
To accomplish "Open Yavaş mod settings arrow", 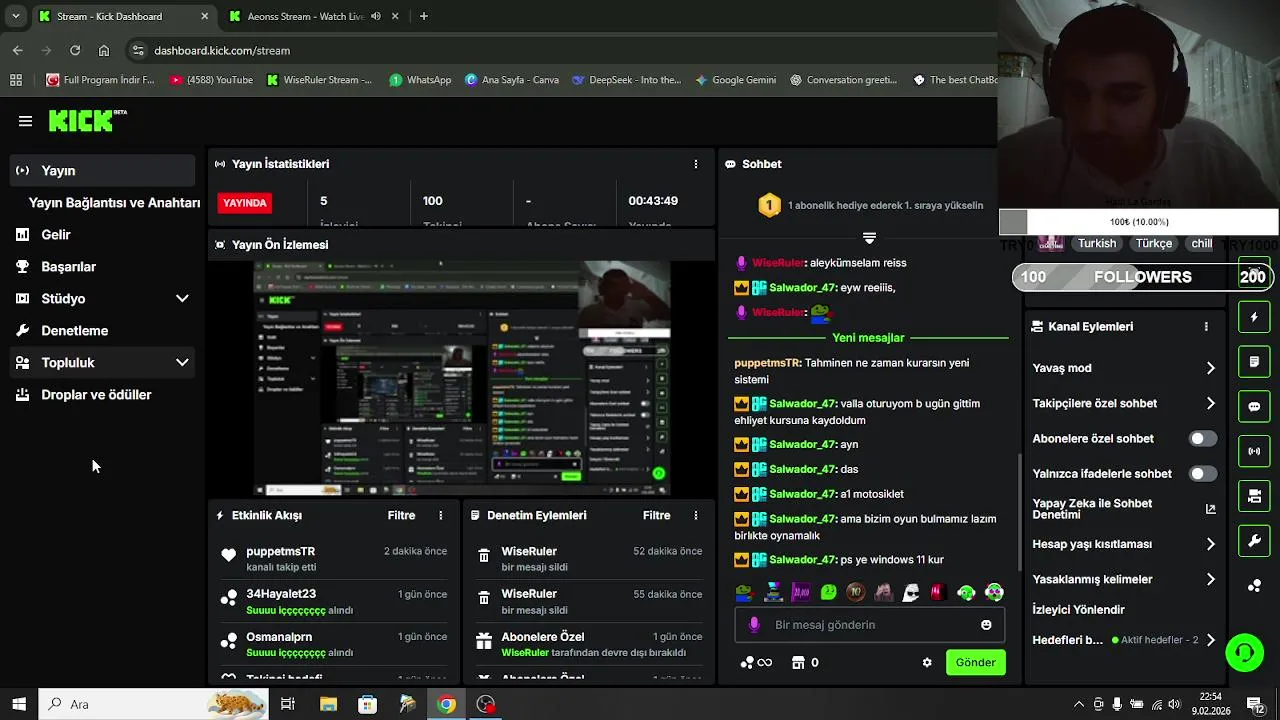I will [1210, 368].
